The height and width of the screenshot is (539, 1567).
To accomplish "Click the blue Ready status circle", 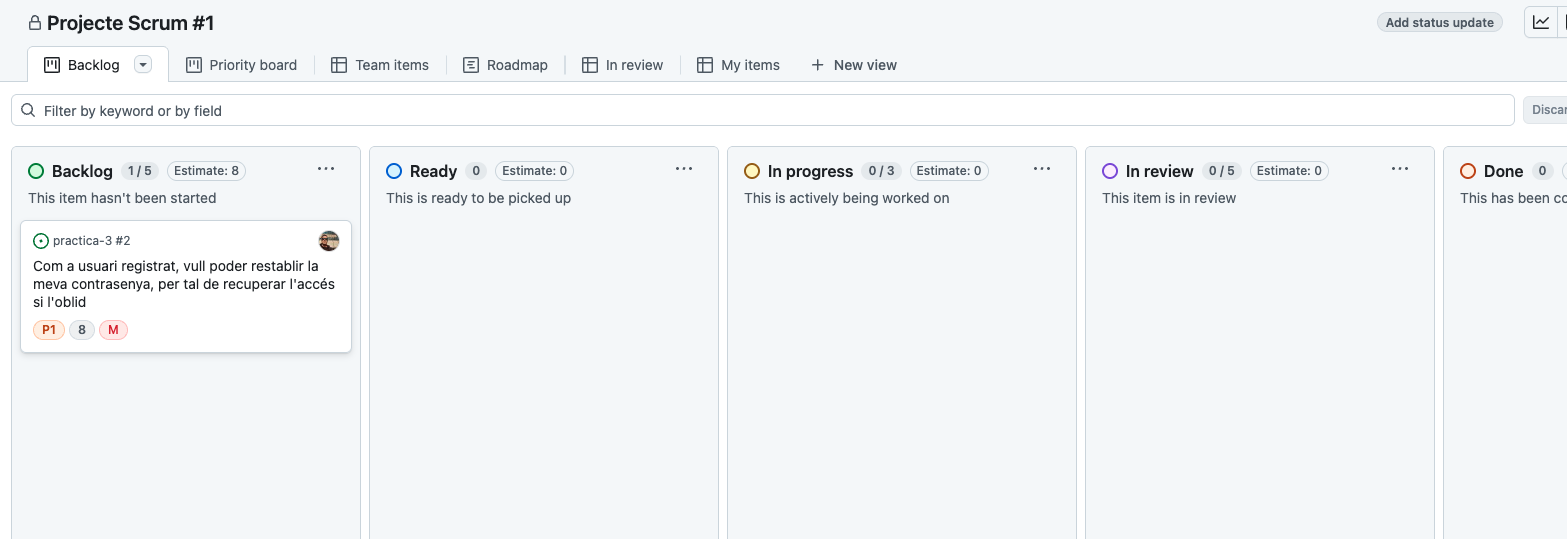I will (x=394, y=171).
